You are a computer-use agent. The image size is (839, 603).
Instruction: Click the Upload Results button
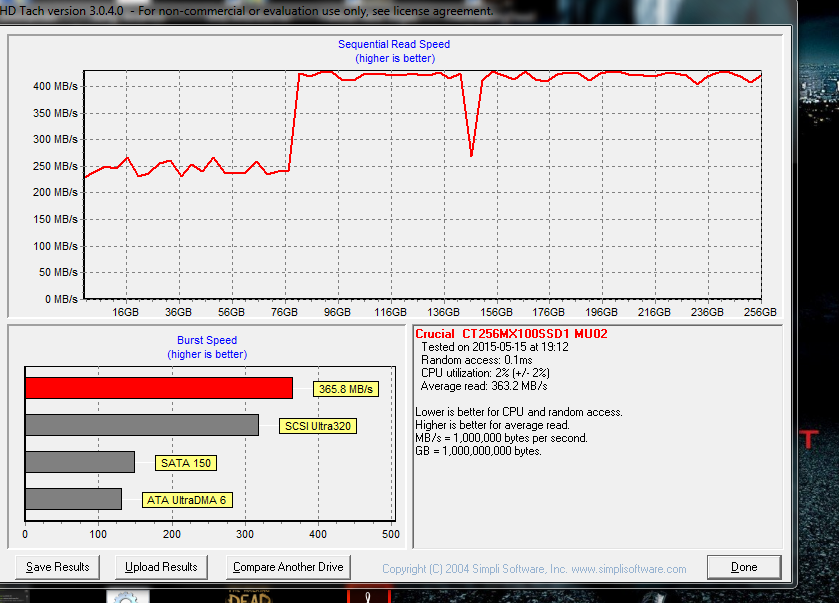point(161,567)
